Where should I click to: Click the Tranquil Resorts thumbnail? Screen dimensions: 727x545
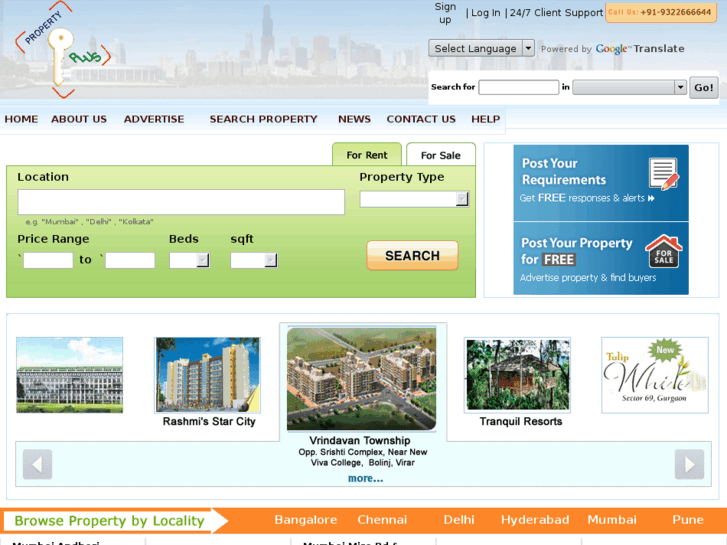517,375
